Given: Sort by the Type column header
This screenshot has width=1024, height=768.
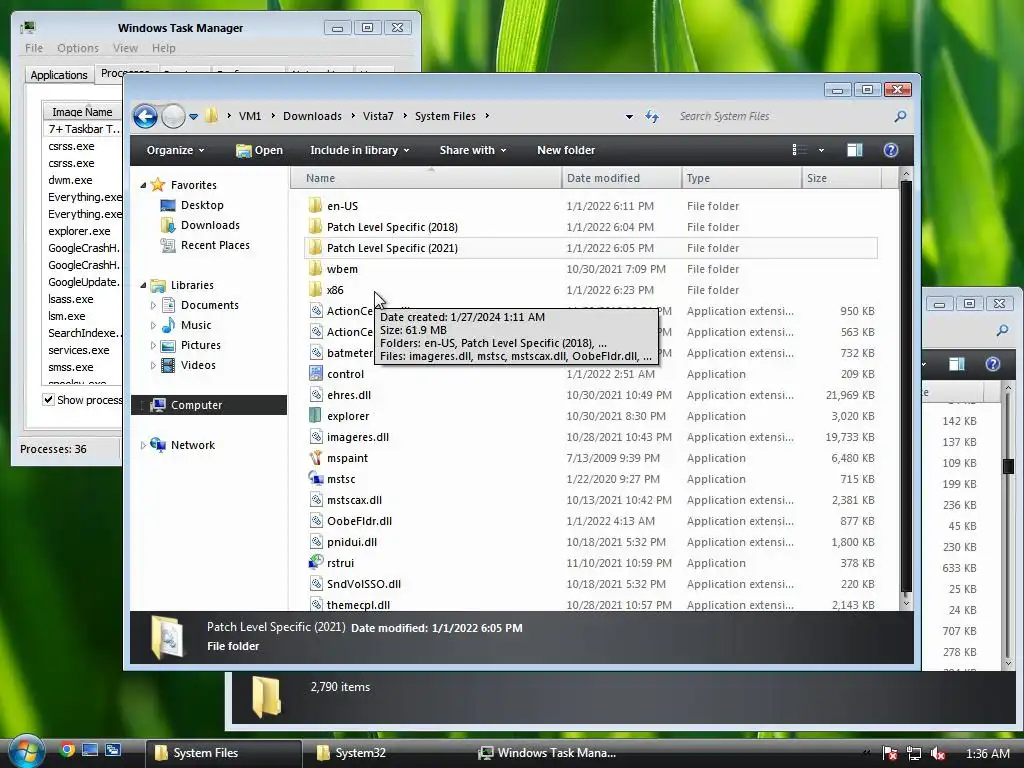Looking at the screenshot, I should click(741, 178).
